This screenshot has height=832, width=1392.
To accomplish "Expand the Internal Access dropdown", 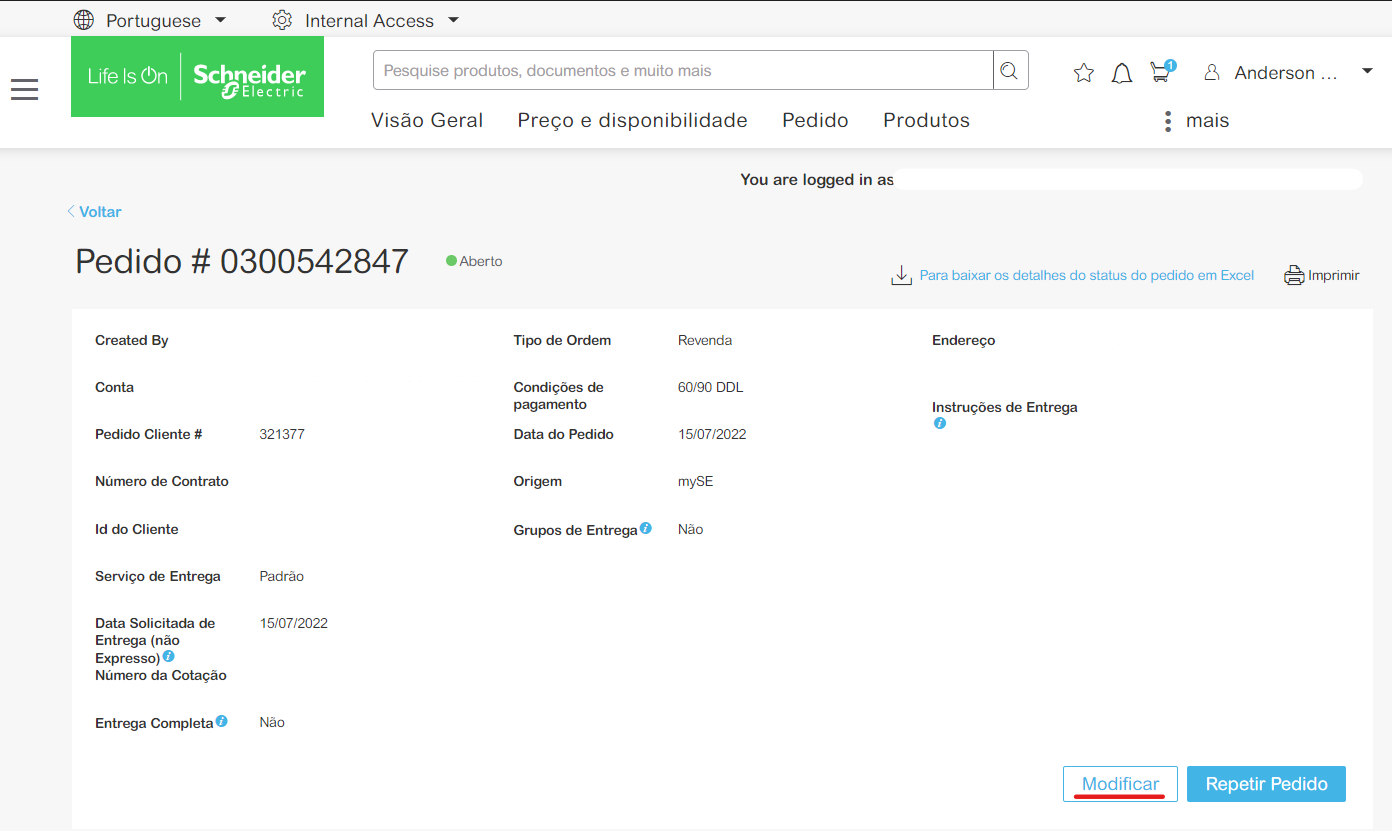I will pos(453,20).
